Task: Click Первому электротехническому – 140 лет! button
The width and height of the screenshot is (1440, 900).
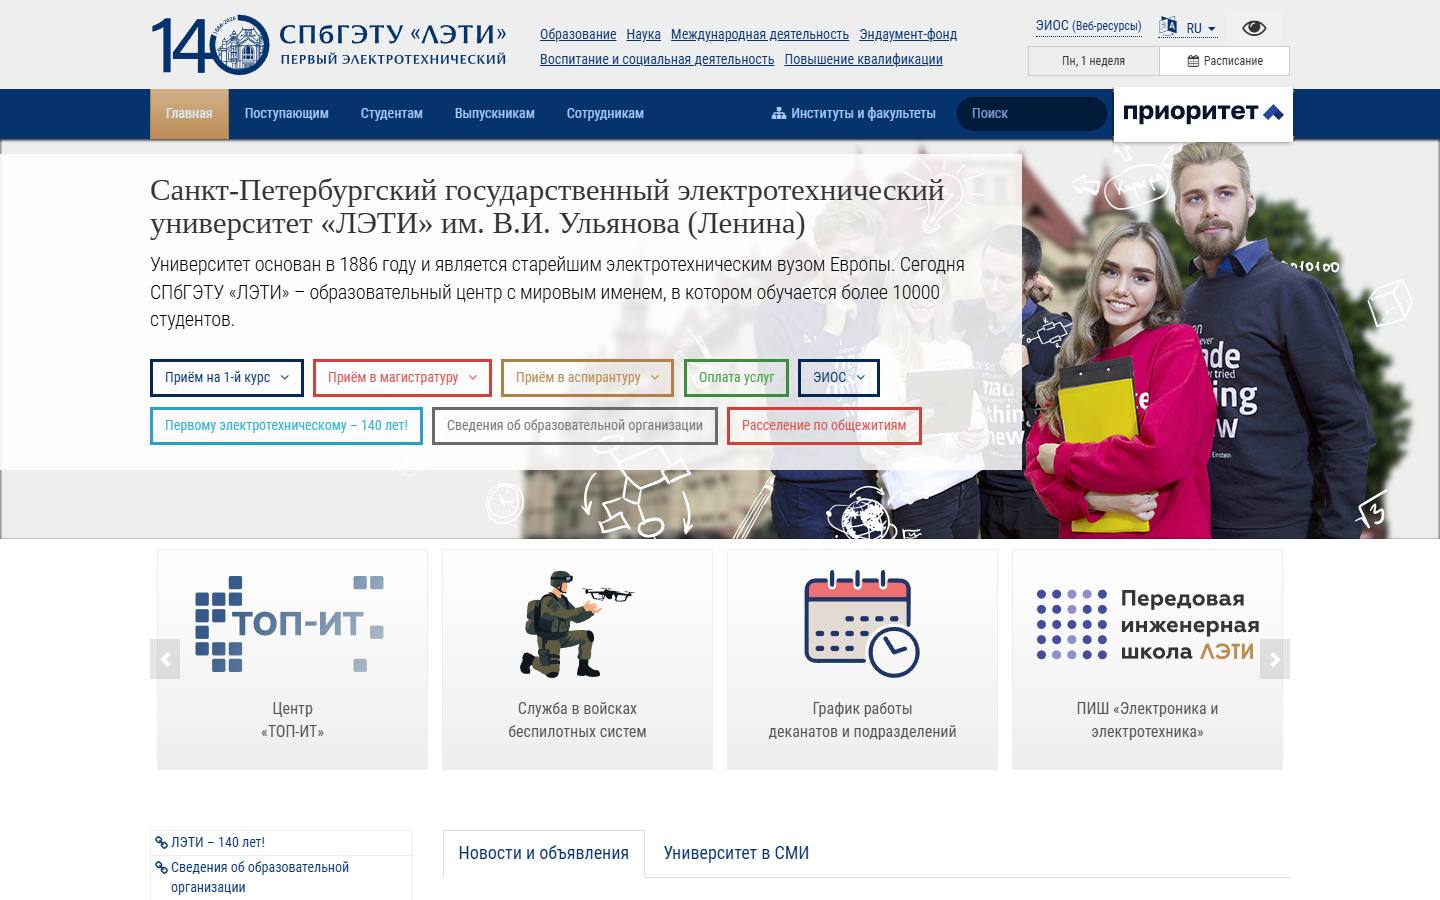Action: click(x=286, y=426)
